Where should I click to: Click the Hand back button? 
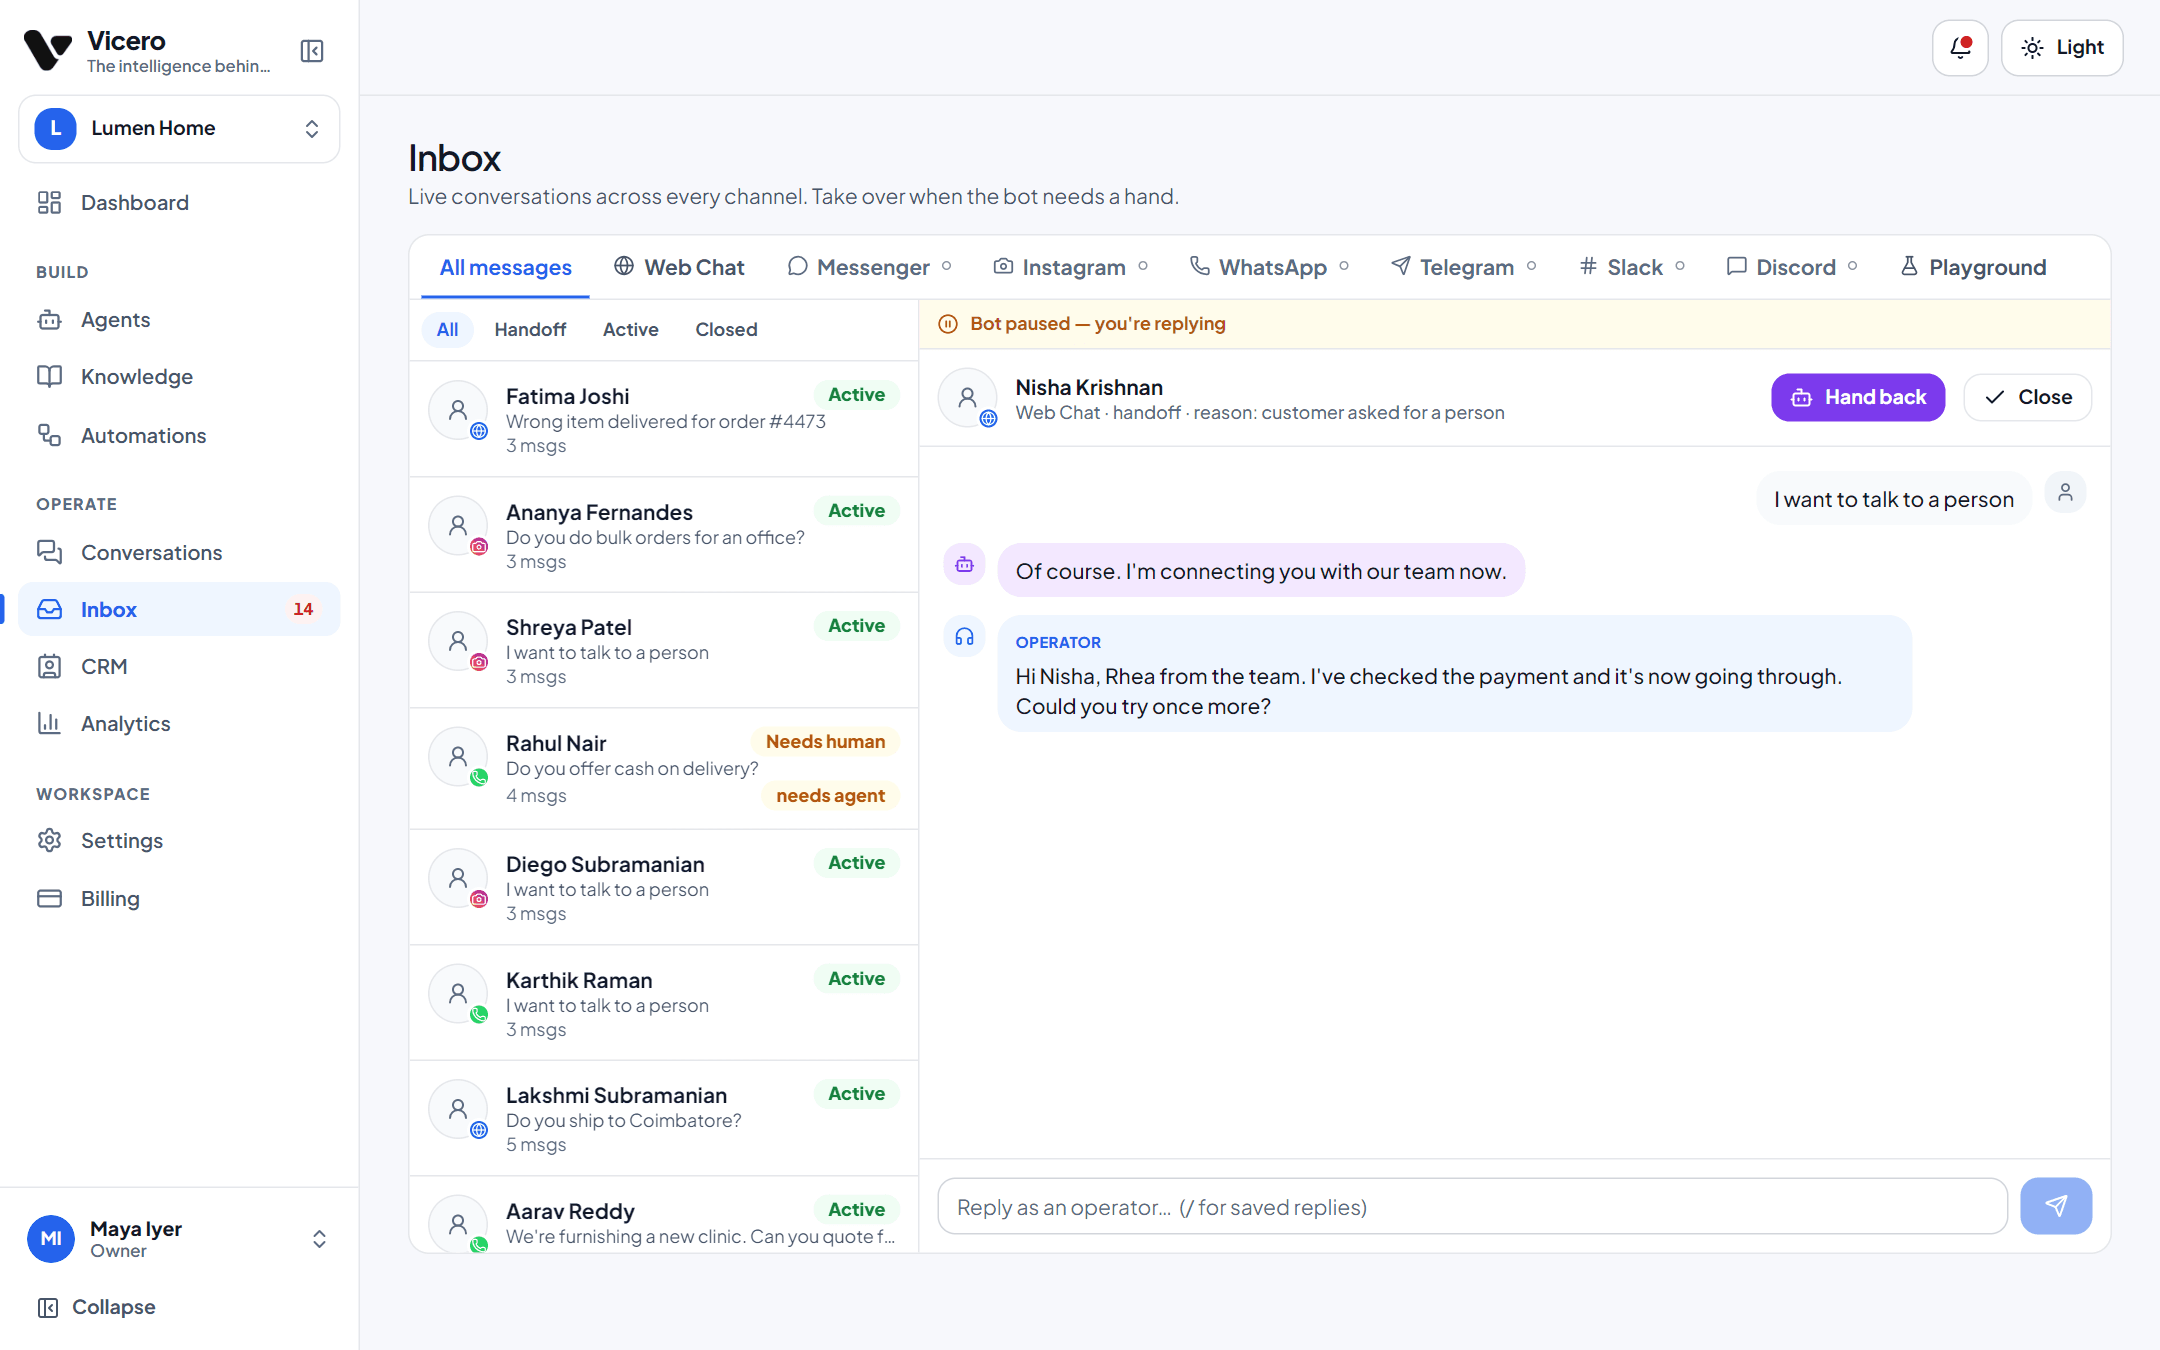1858,398
